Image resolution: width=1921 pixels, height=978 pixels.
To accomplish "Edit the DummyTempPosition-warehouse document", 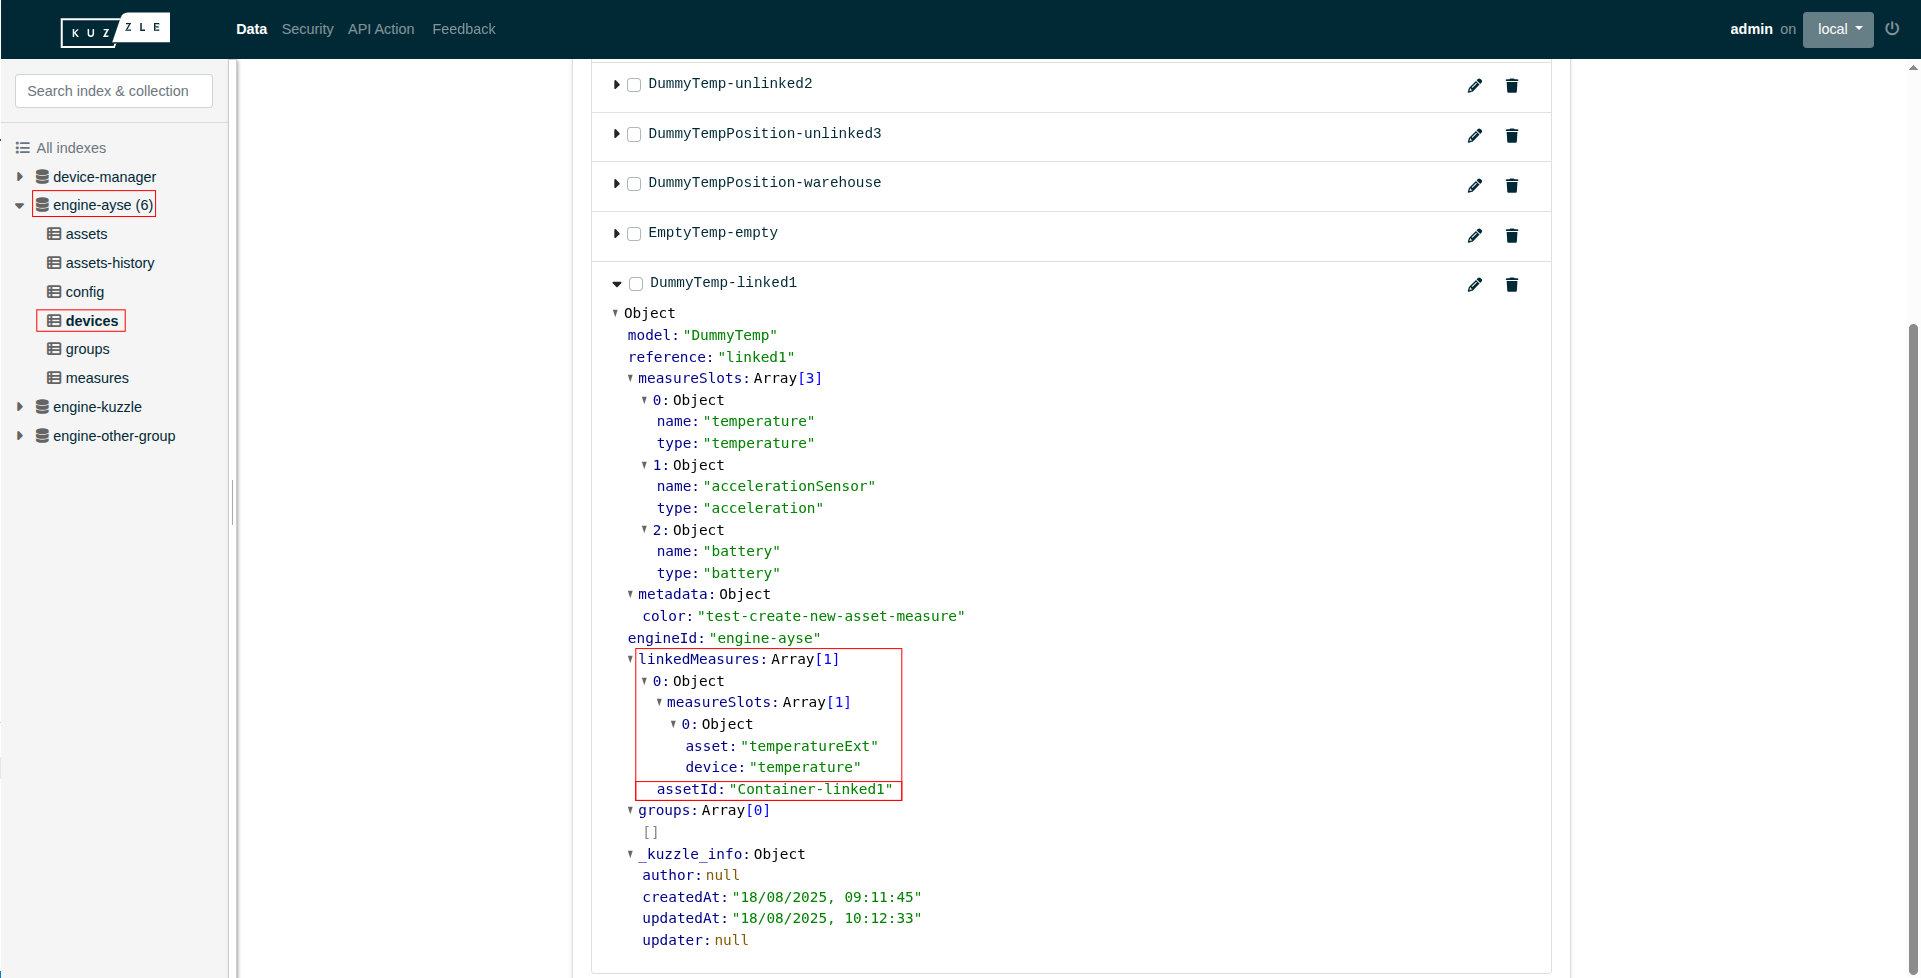I will [1474, 186].
